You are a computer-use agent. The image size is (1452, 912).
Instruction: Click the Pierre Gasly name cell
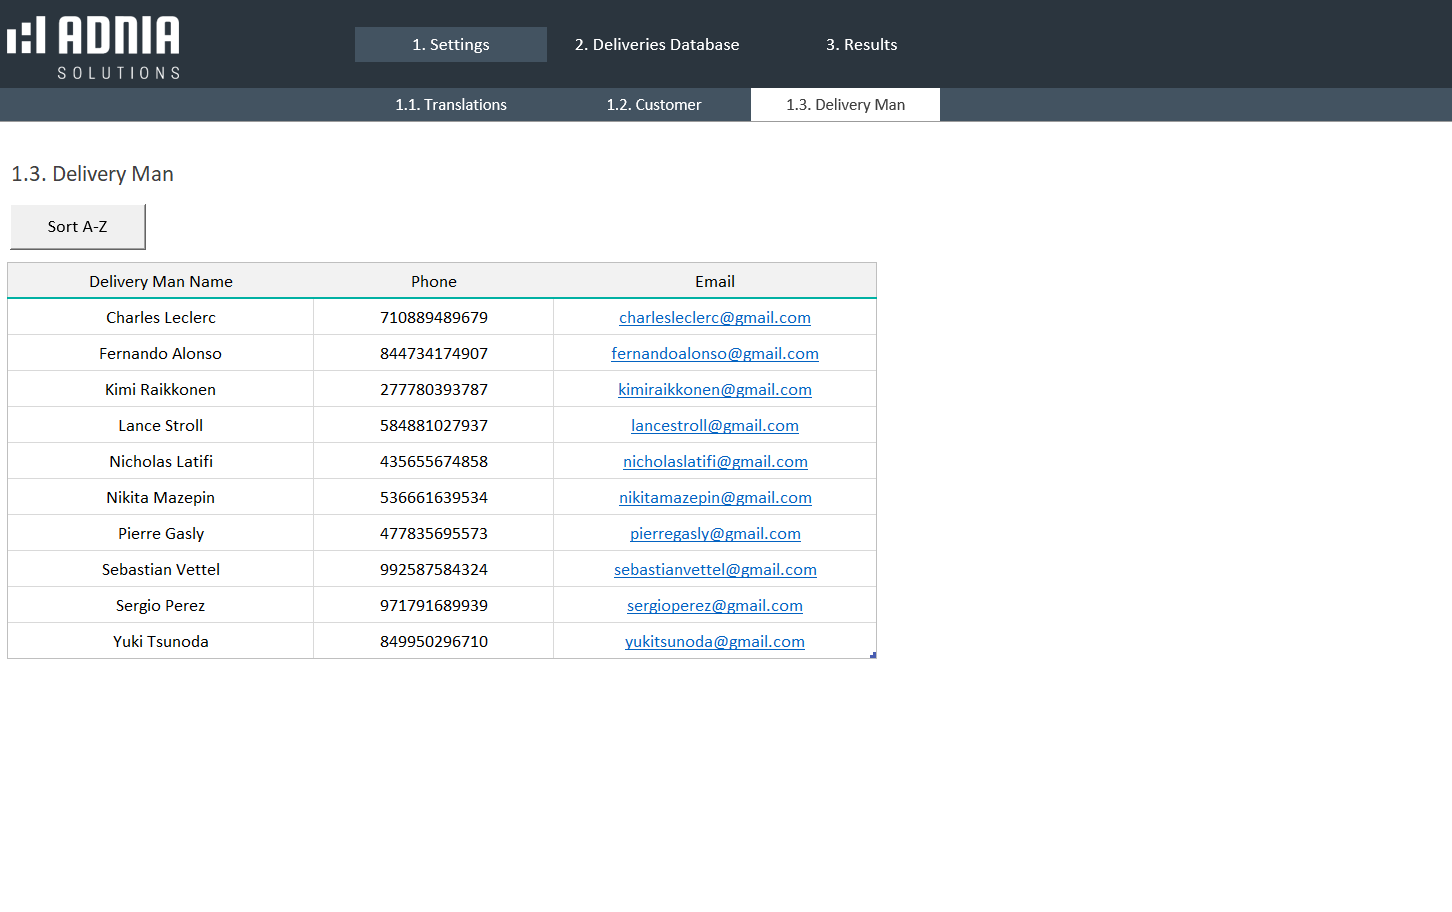161,534
